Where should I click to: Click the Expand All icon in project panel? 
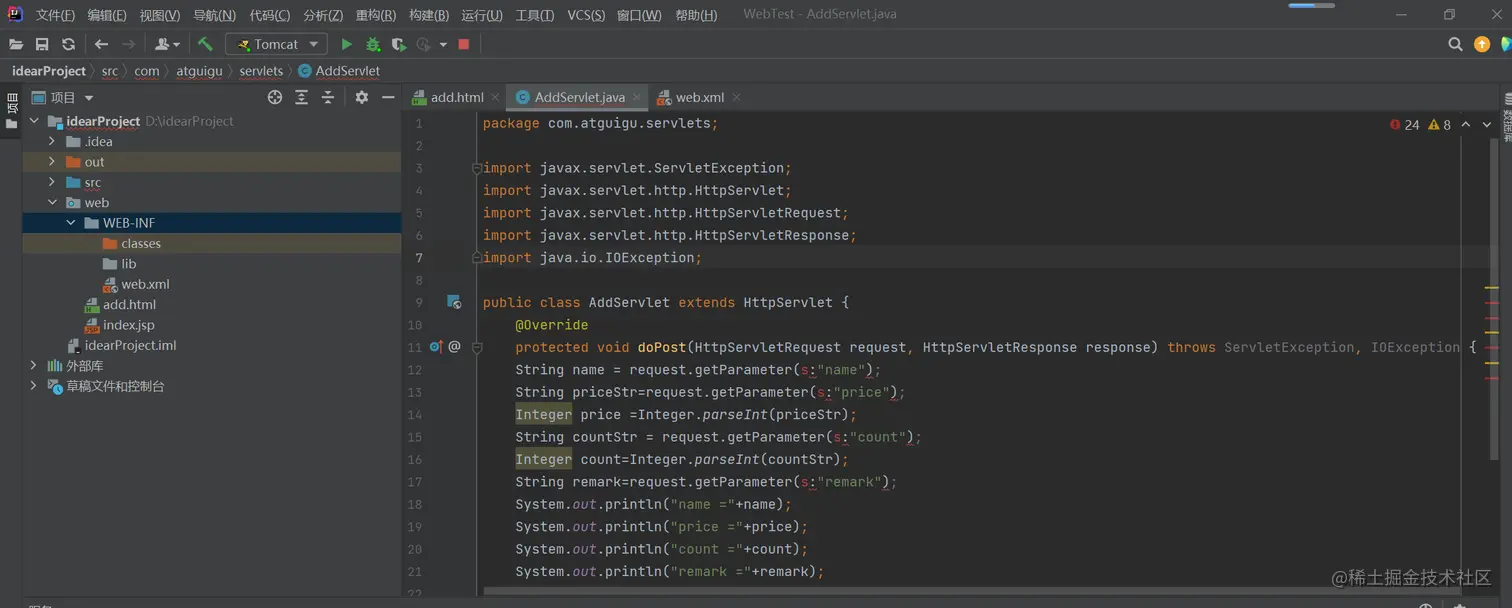point(301,97)
